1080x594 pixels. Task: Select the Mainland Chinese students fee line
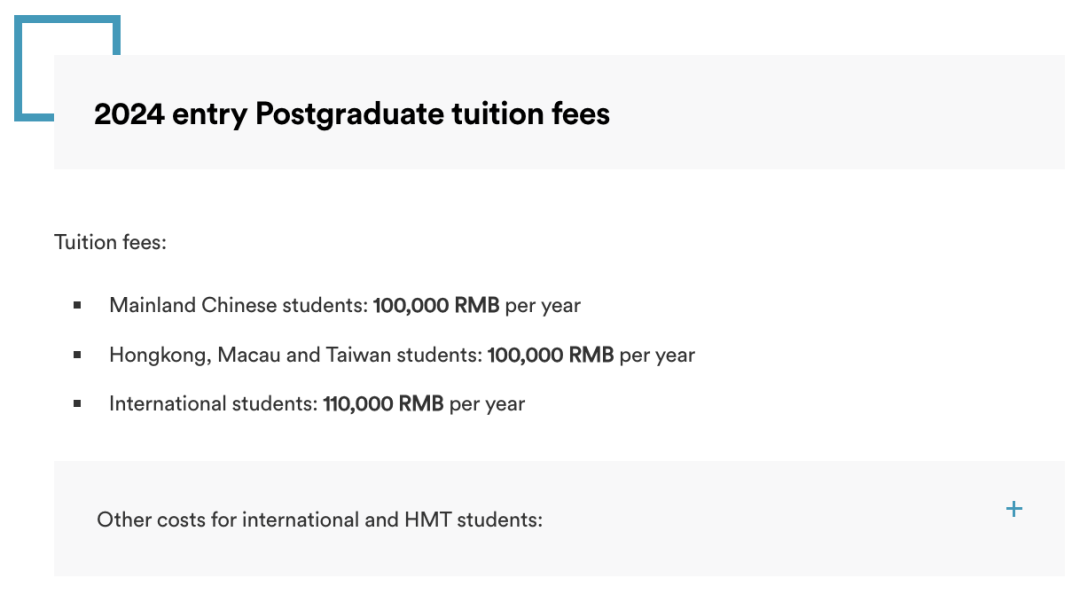pos(344,305)
